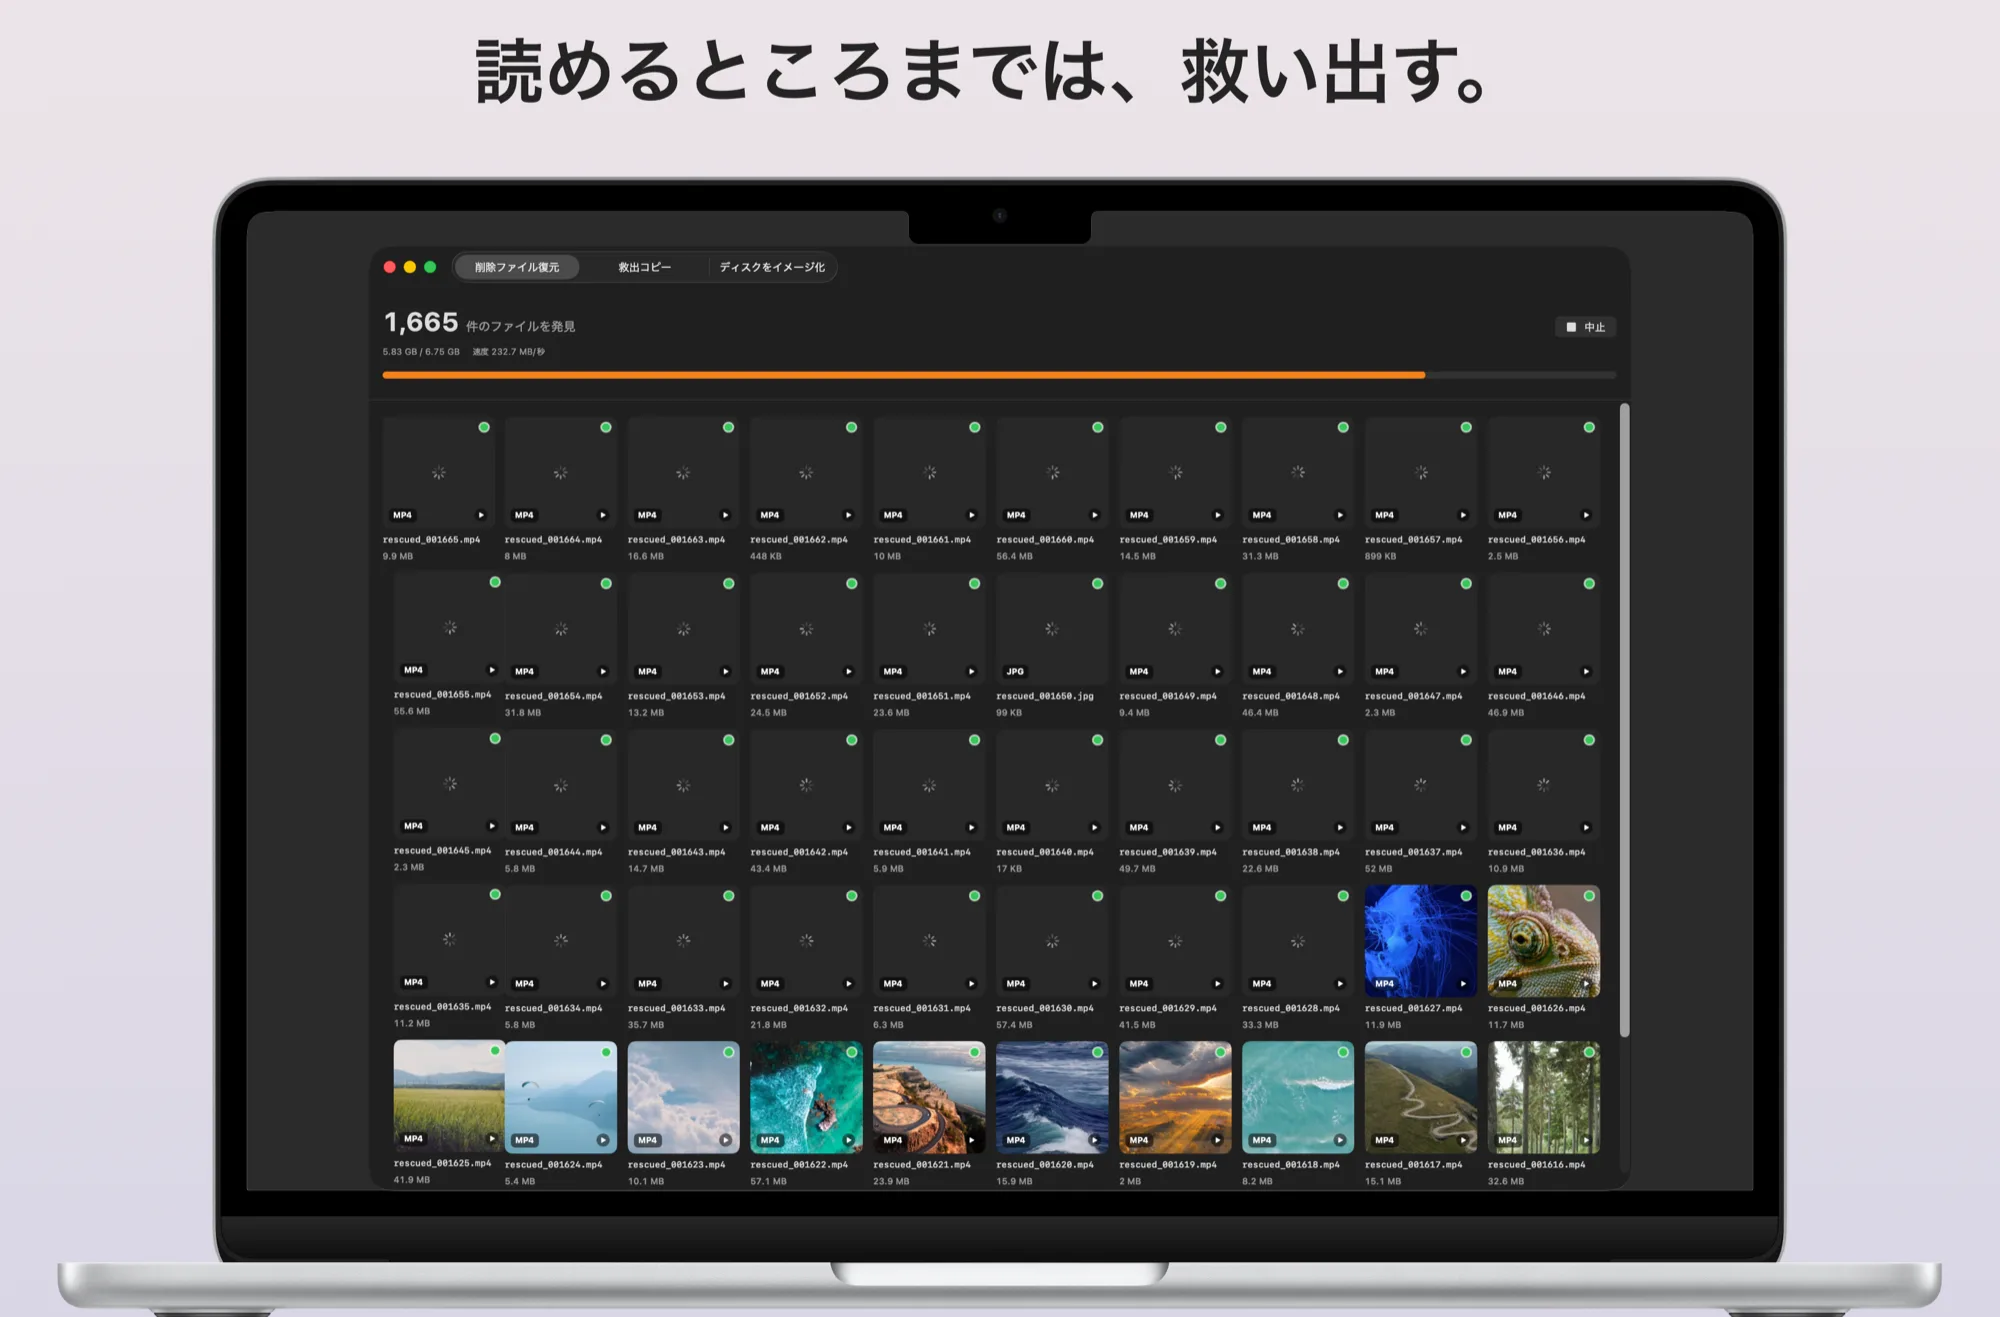Viewport: 2000px width, 1317px height.
Task: Select the winding road thumbnail rescued_001617.mp4
Action: click(x=1420, y=1097)
